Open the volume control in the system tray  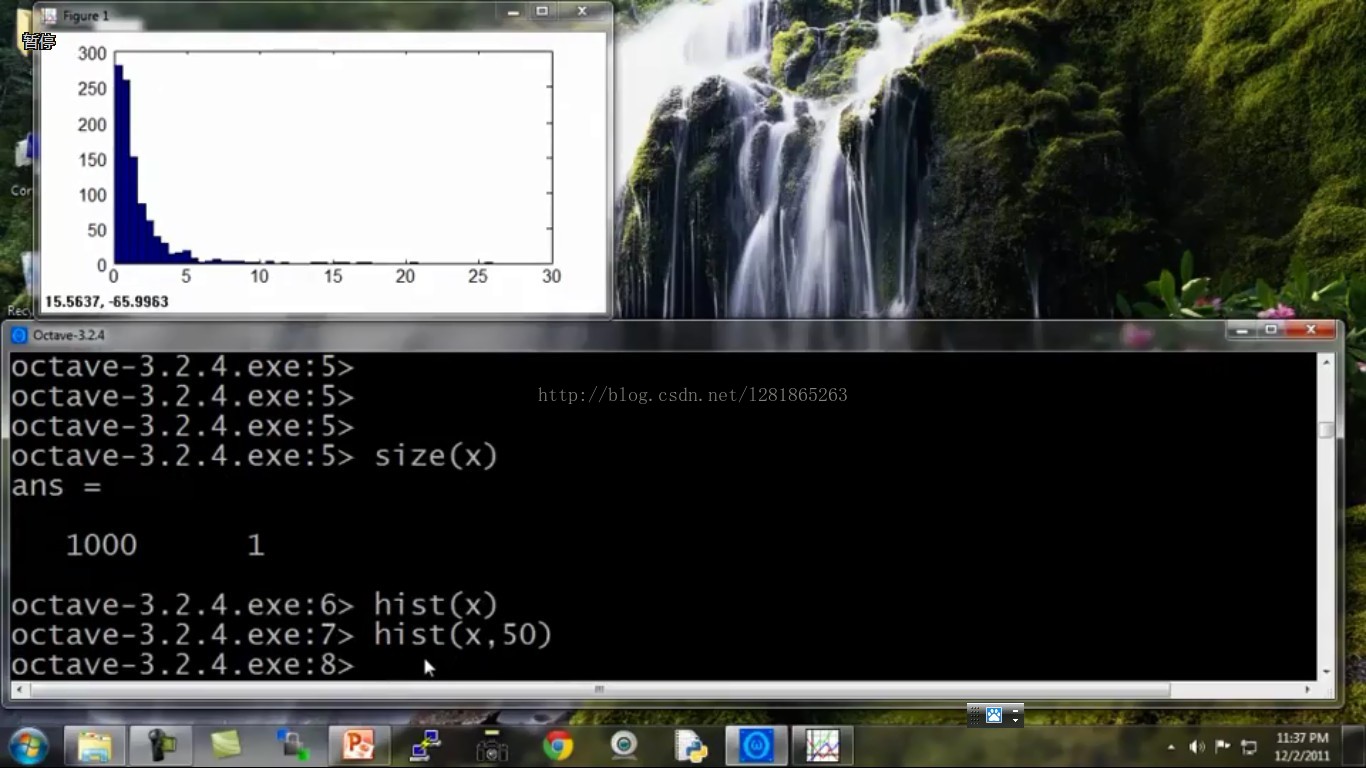(1197, 747)
